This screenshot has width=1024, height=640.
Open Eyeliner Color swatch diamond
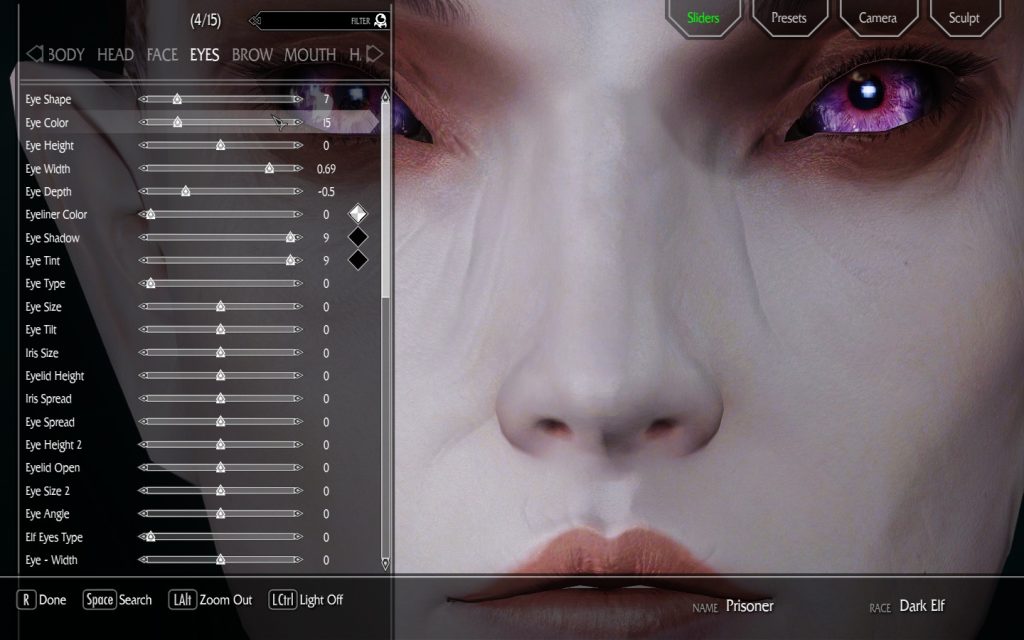point(357,214)
